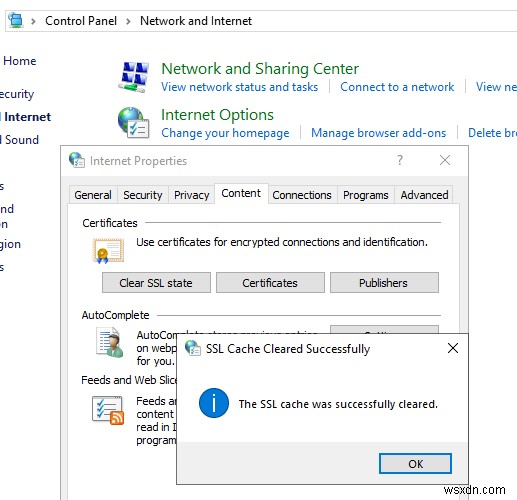Expand the chevron before Network and Internet
The height and width of the screenshot is (500, 517).
coord(128,21)
